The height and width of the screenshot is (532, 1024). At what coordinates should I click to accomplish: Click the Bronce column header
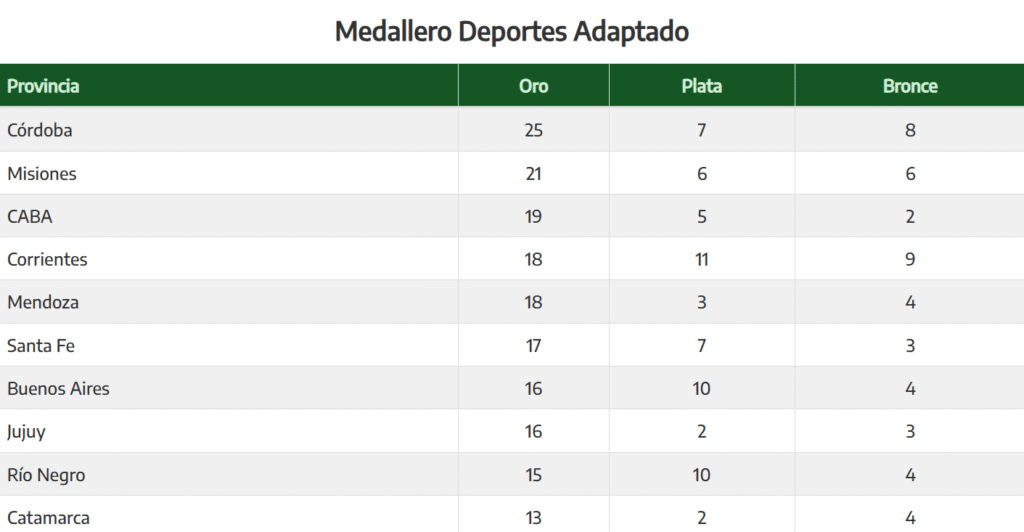(x=909, y=86)
